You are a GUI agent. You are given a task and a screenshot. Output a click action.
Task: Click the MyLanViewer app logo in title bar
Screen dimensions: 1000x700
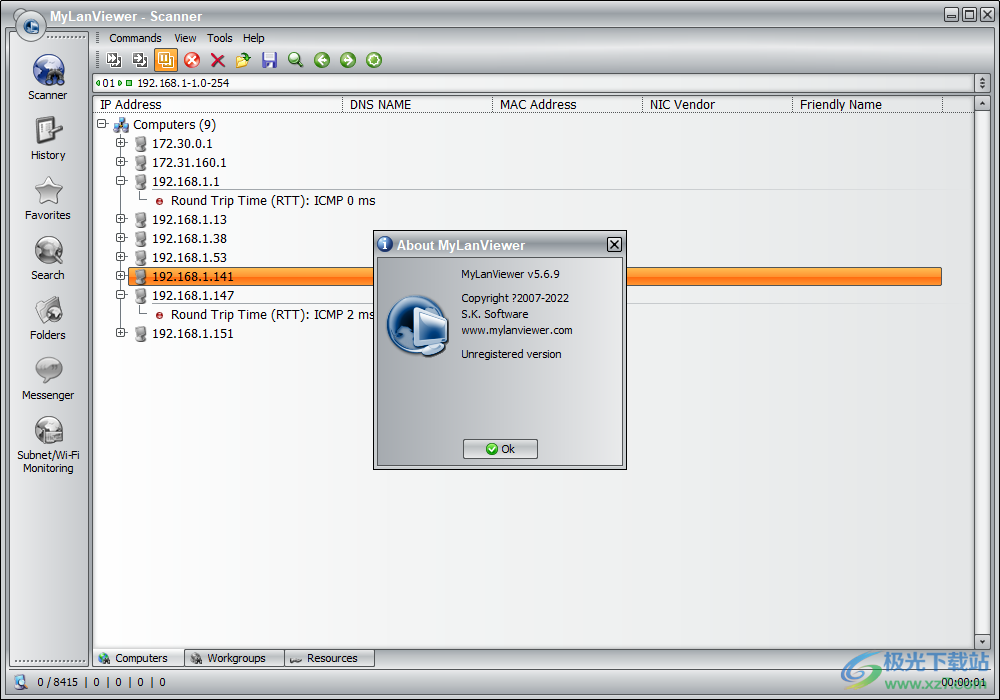point(30,26)
